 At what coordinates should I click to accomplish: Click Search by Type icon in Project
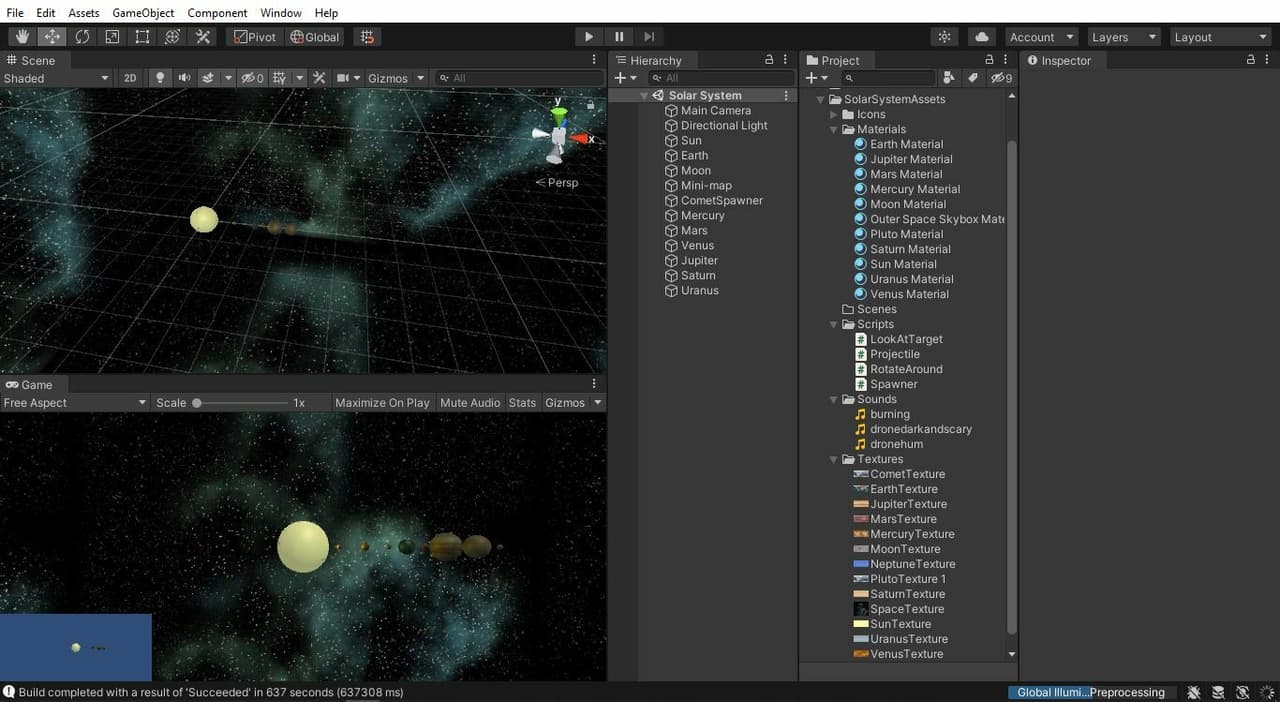click(949, 78)
